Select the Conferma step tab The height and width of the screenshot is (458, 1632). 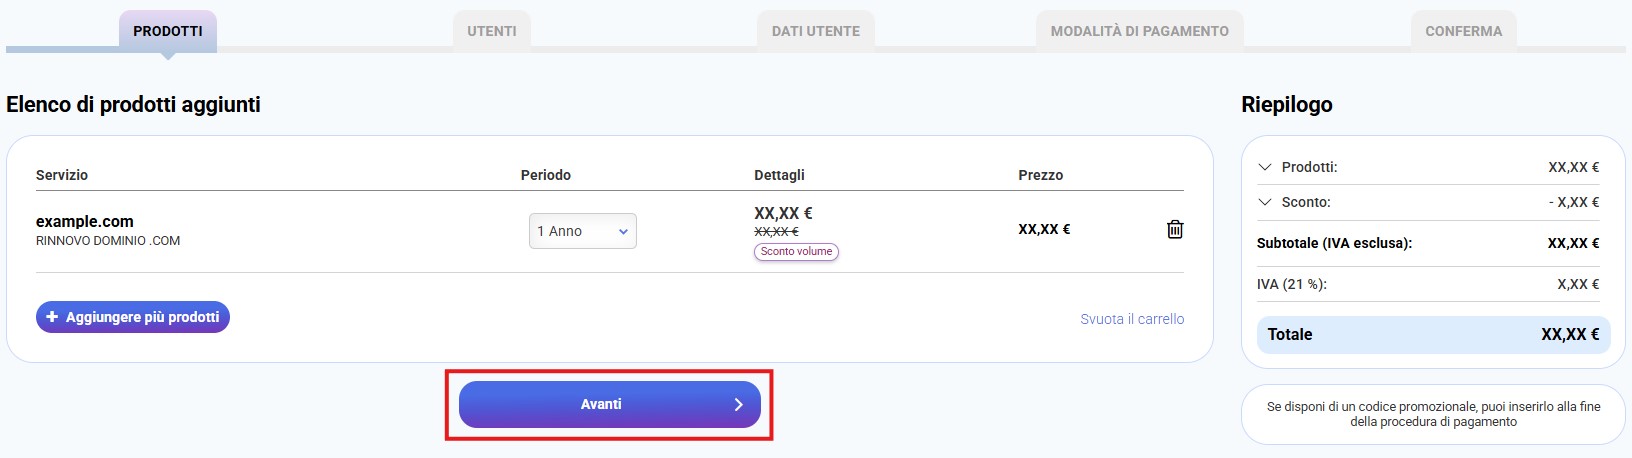[1463, 31]
